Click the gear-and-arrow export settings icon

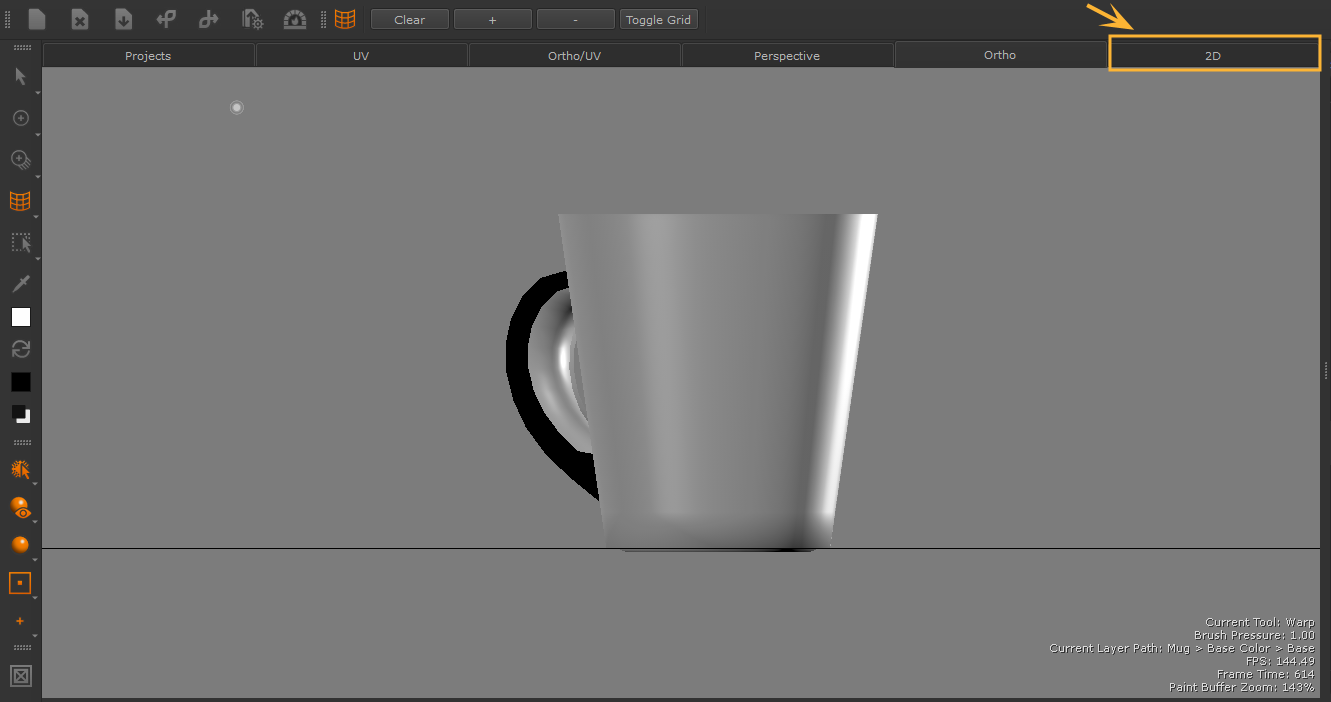coord(252,19)
